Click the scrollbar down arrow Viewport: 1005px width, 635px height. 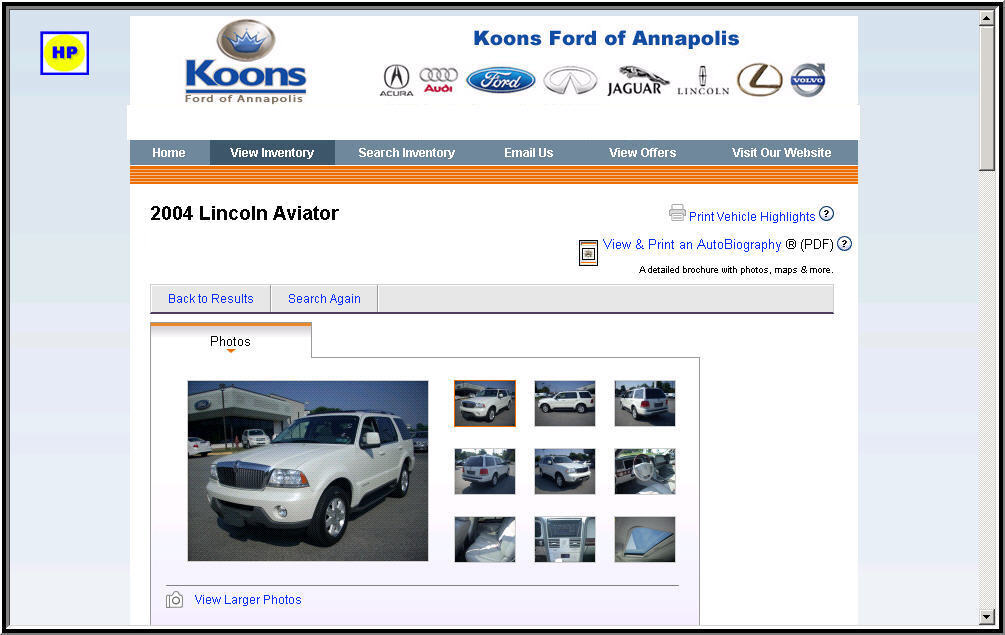coord(986,617)
